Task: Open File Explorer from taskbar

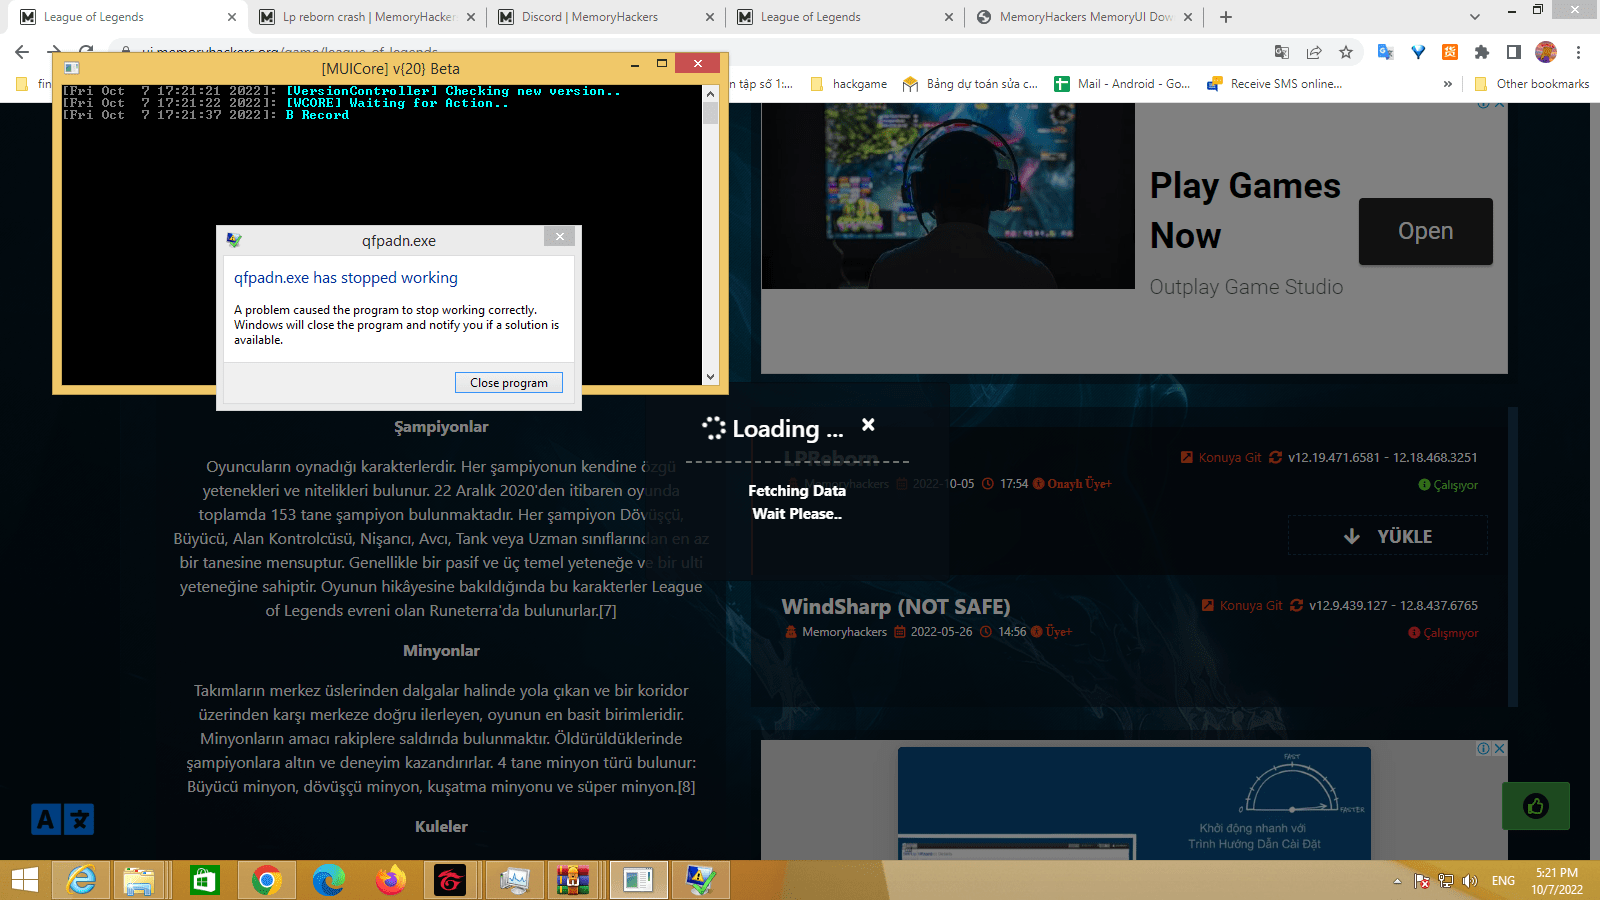Action: pos(139,880)
